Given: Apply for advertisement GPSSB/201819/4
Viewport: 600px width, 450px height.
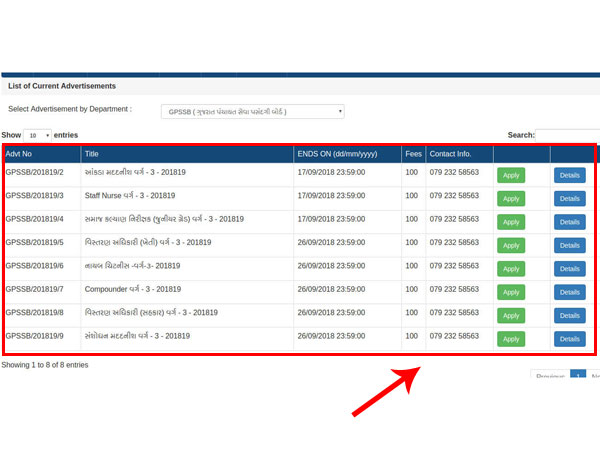Looking at the screenshot, I should (511, 222).
